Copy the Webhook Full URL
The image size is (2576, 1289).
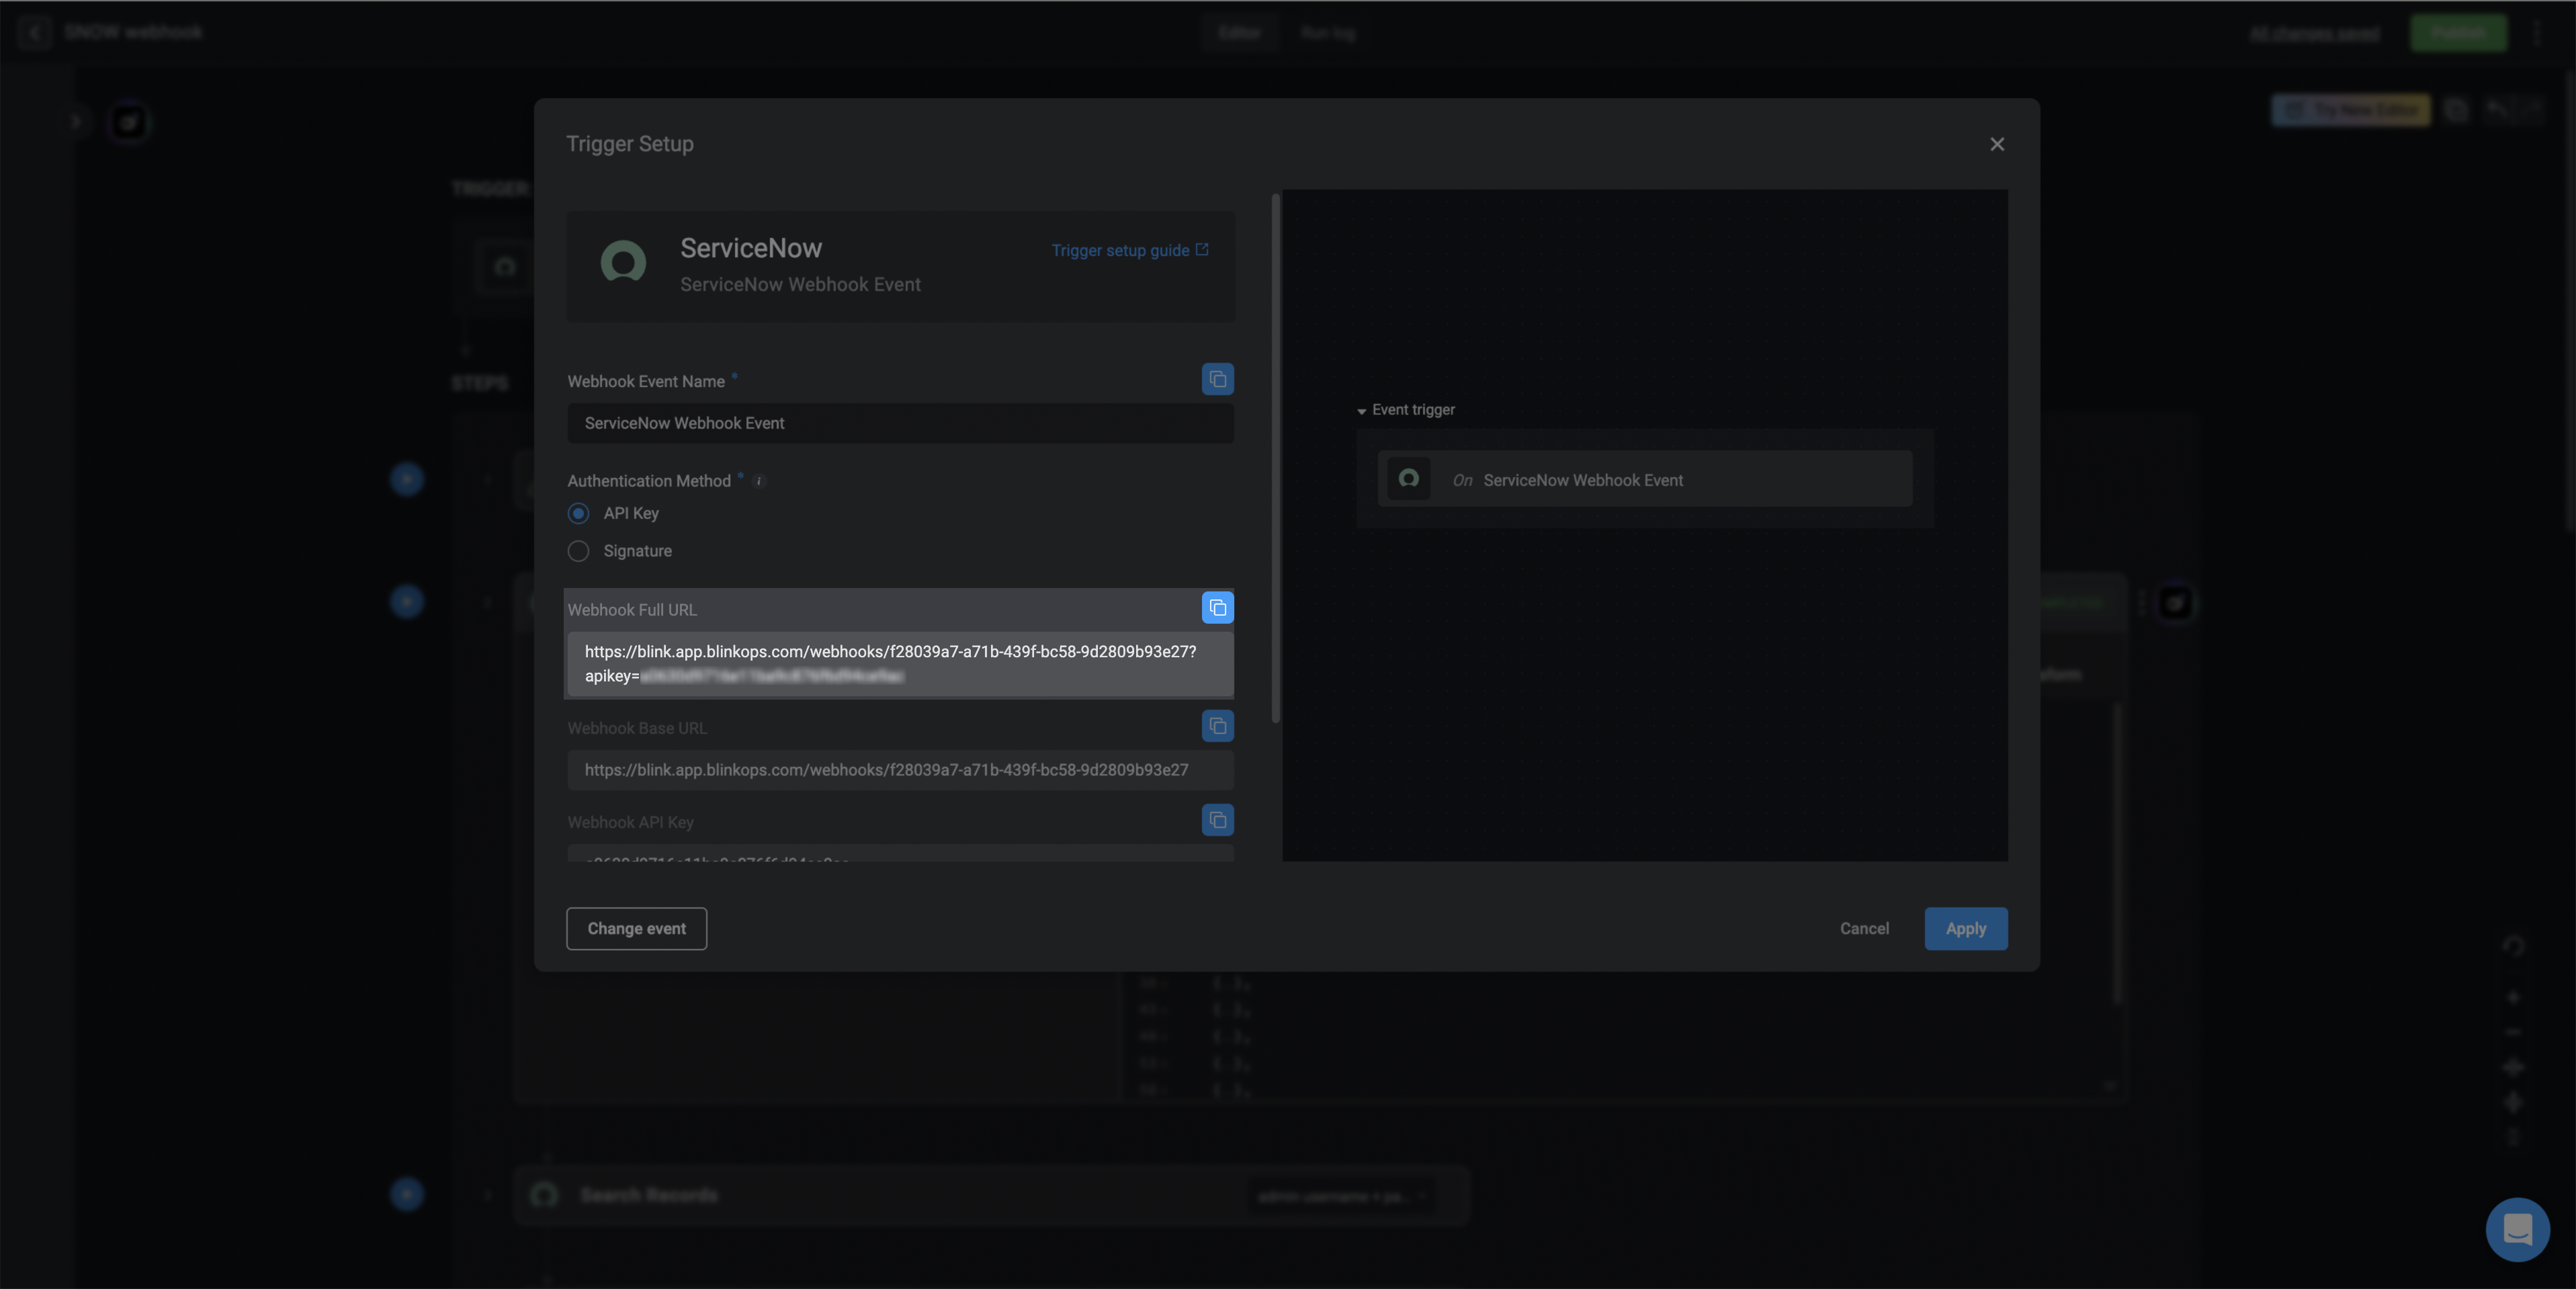pyautogui.click(x=1217, y=608)
